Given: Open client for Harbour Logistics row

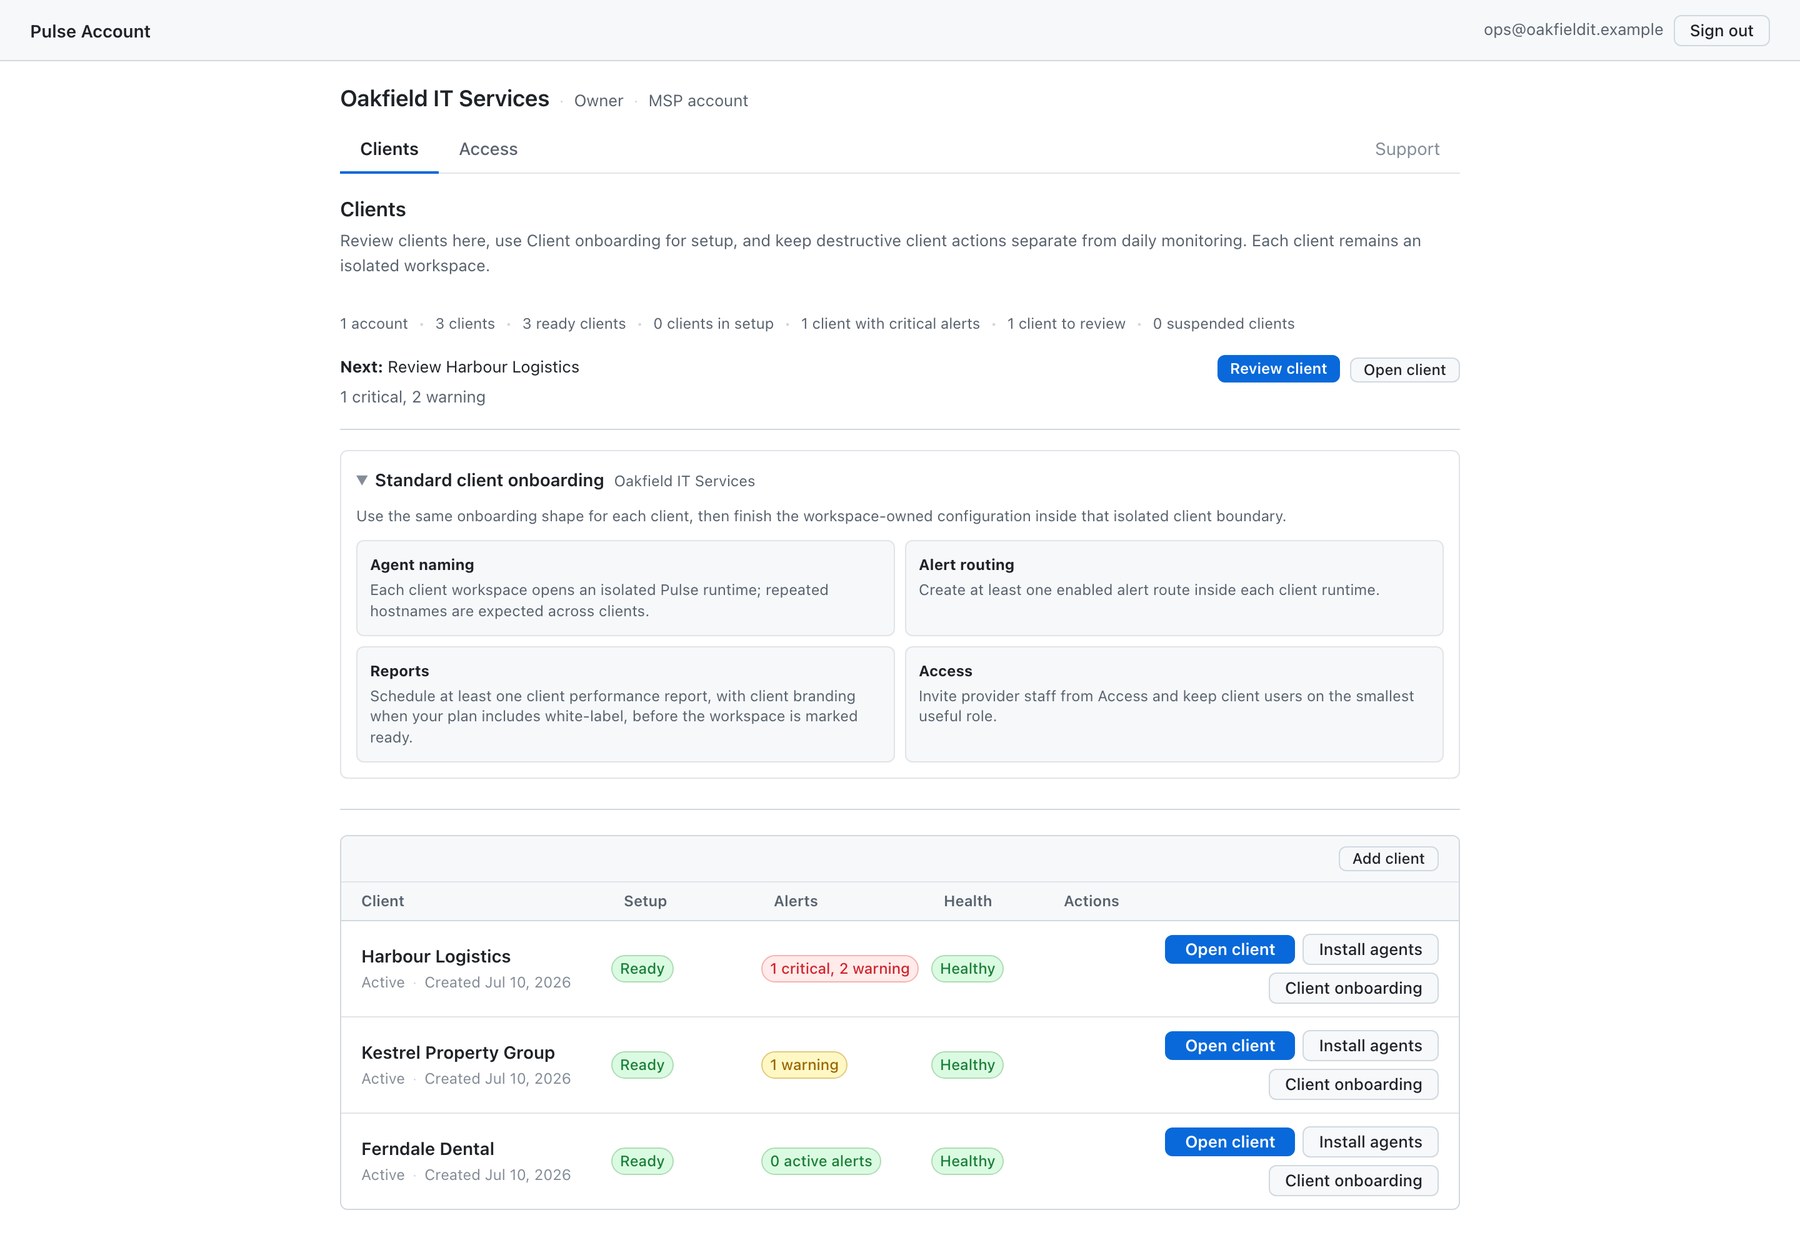Looking at the screenshot, I should [x=1230, y=950].
